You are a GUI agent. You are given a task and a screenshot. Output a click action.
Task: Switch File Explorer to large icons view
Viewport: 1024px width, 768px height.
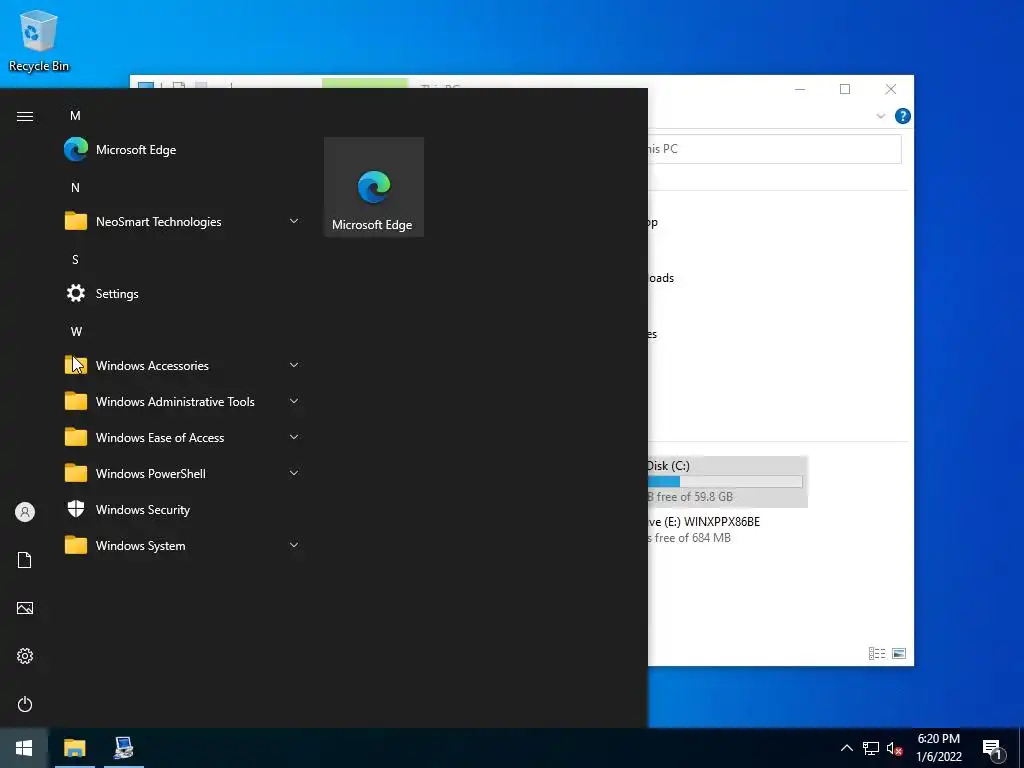tap(899, 653)
